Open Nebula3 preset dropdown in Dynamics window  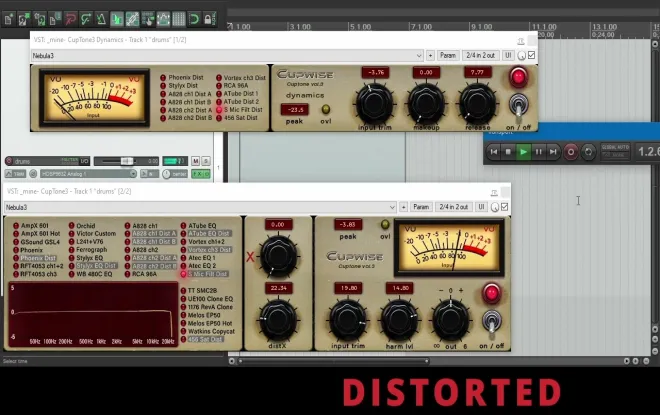pos(227,56)
